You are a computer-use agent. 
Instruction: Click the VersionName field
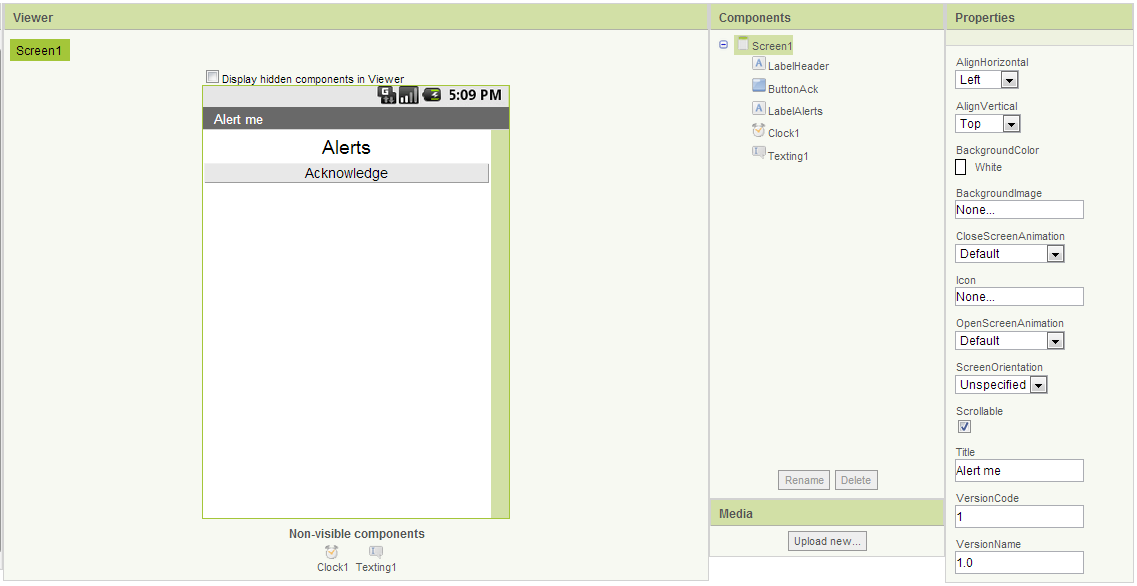(x=1020, y=562)
